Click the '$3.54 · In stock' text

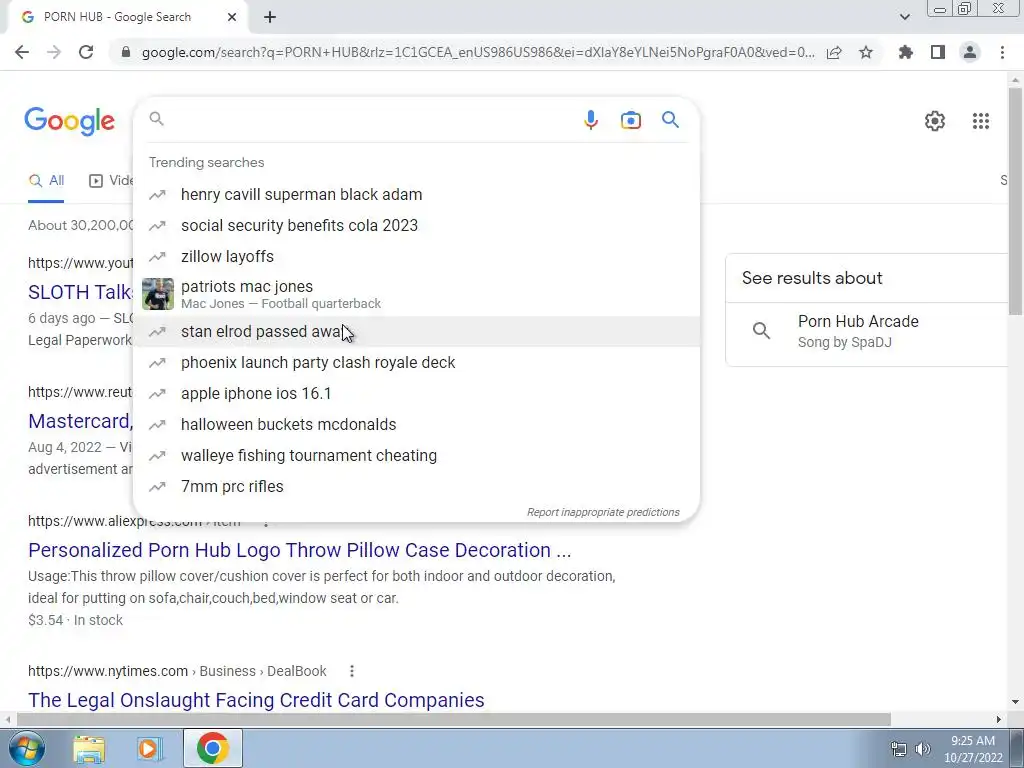(x=75, y=620)
